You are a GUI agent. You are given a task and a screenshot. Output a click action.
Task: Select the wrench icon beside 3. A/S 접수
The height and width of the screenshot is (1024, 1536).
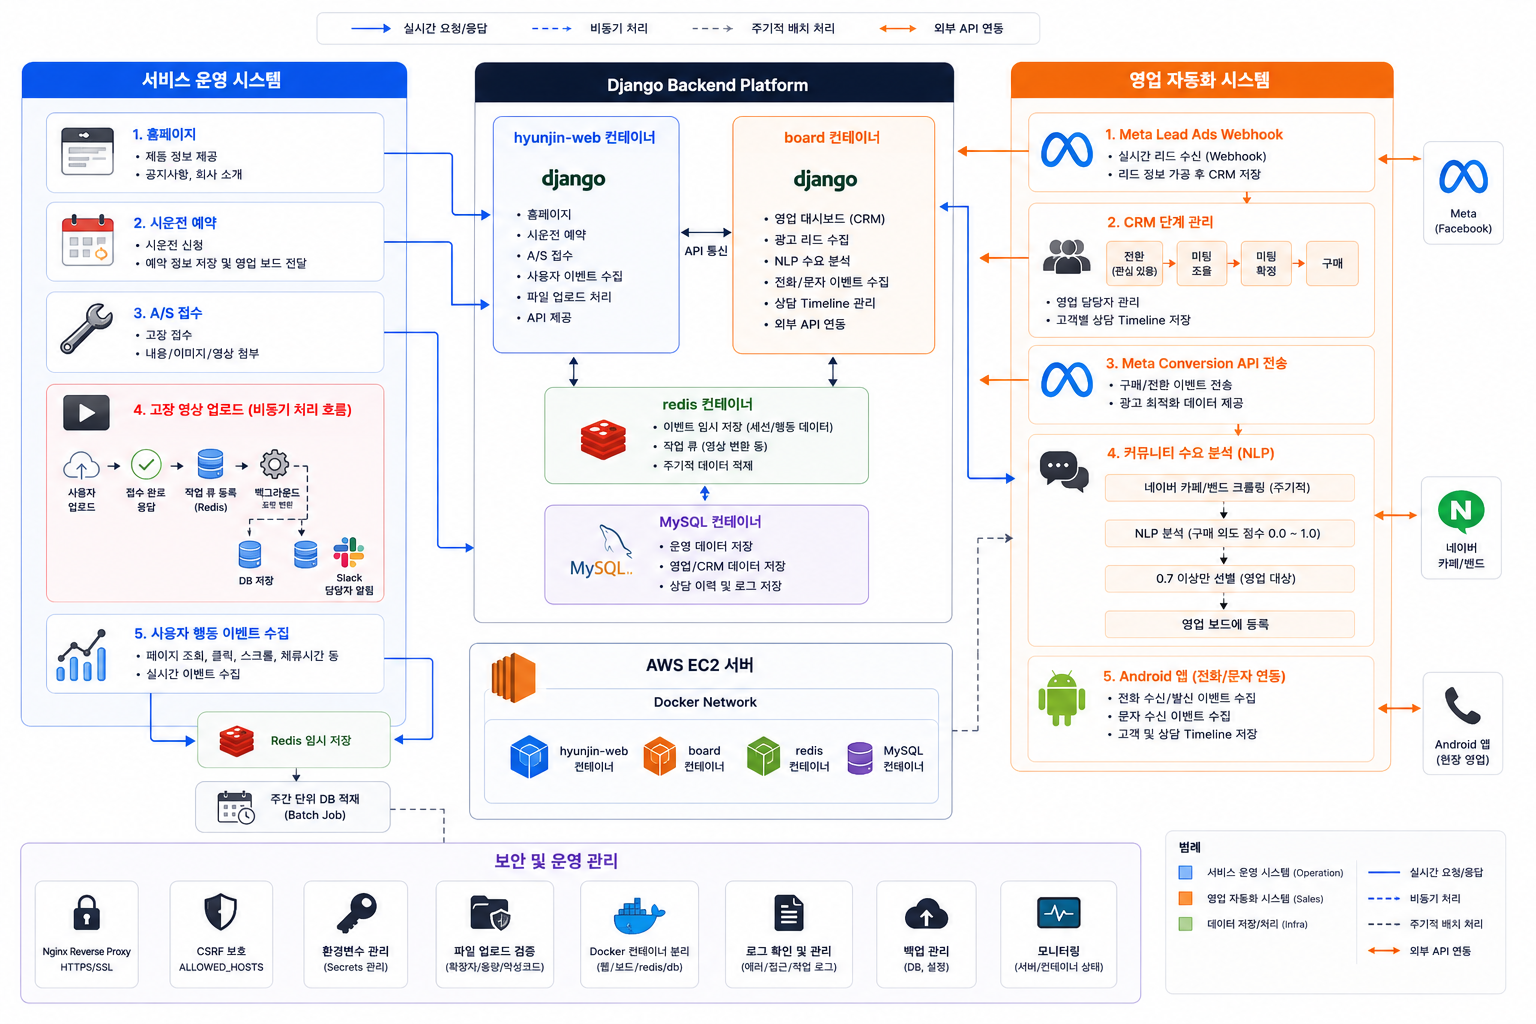pos(86,329)
